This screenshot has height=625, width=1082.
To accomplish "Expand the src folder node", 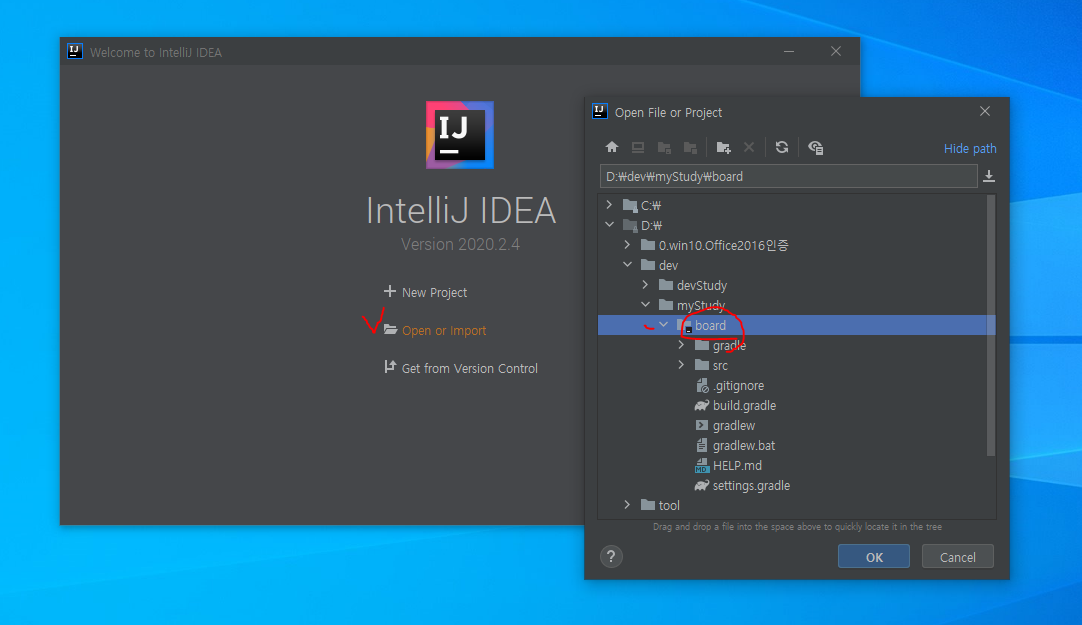I will (681, 365).
